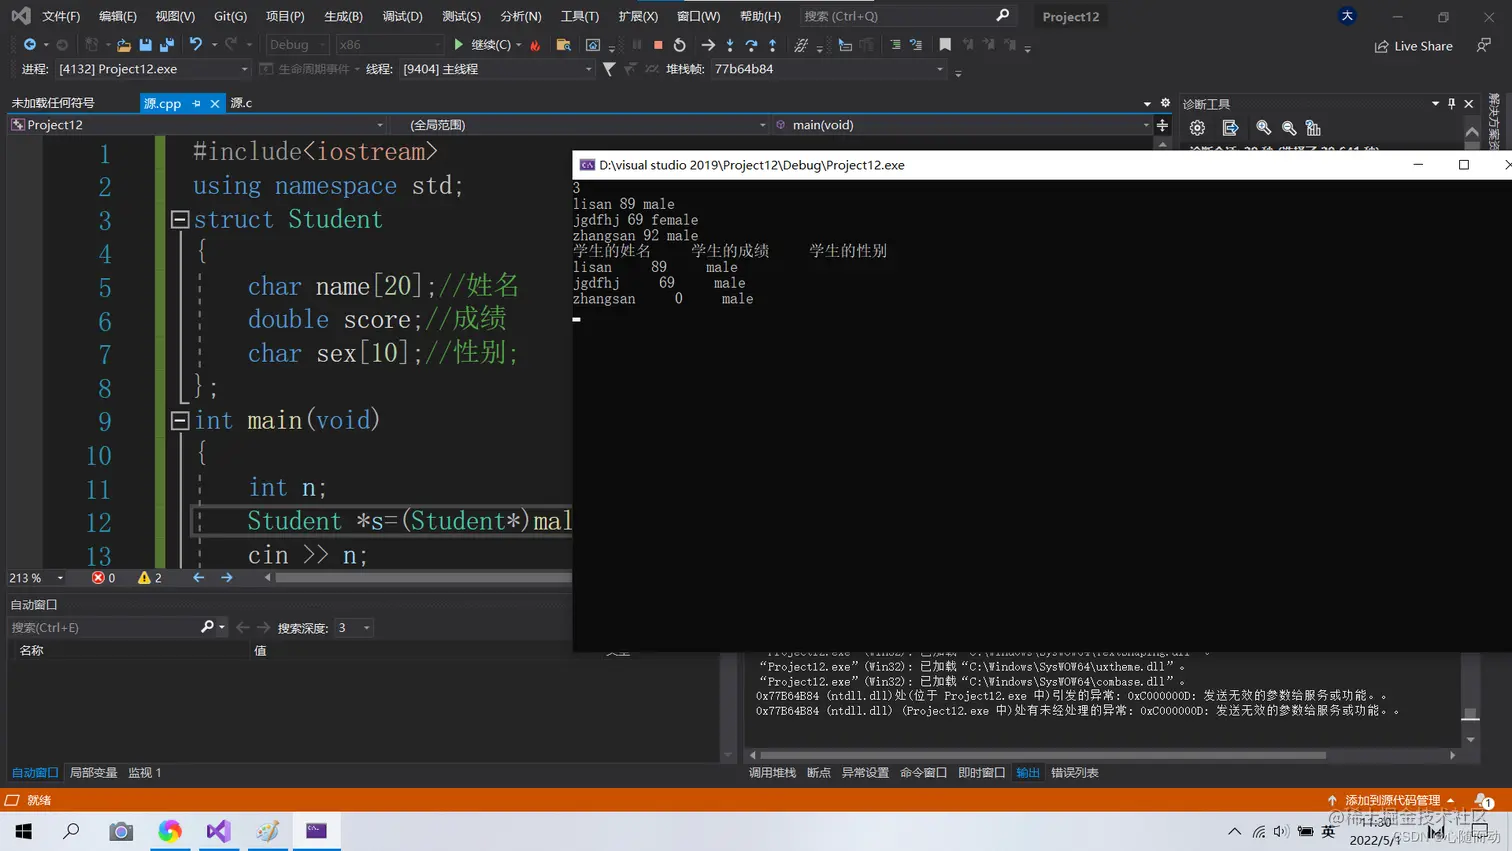The image size is (1512, 851).
Task: Click the Bookmark toolbar icon
Action: click(x=945, y=45)
